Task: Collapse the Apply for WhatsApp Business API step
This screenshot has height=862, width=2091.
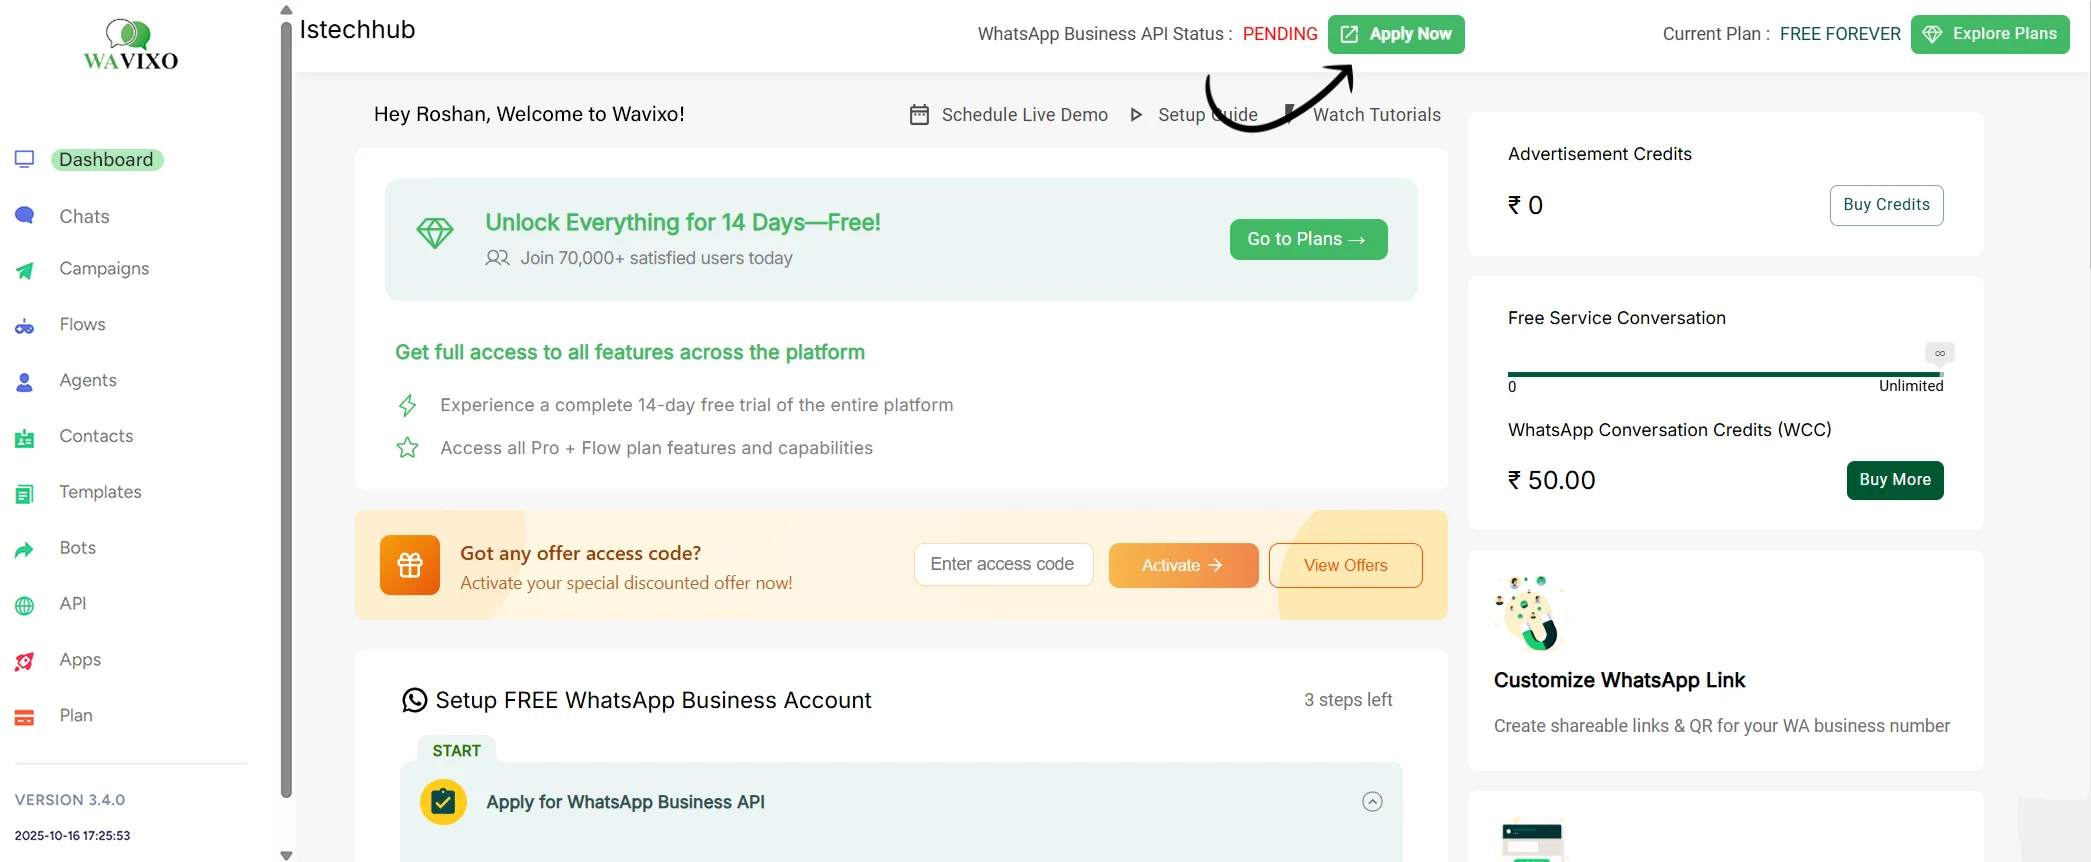Action: coord(1372,802)
